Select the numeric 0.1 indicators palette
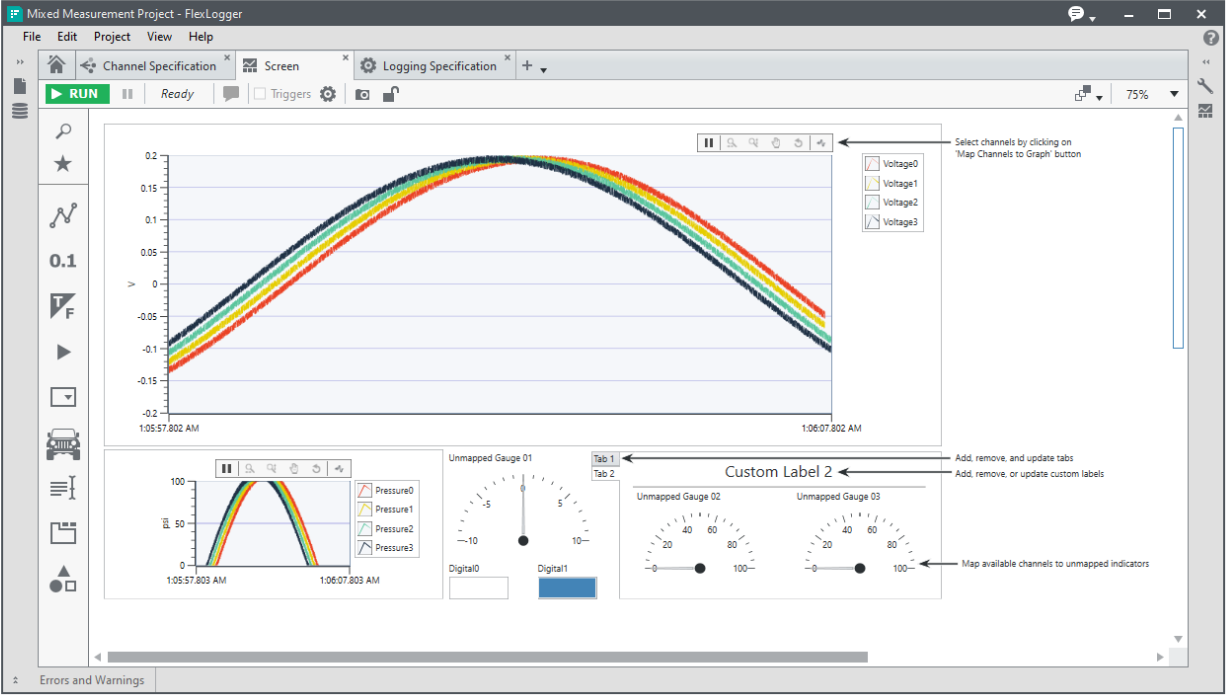 [63, 261]
